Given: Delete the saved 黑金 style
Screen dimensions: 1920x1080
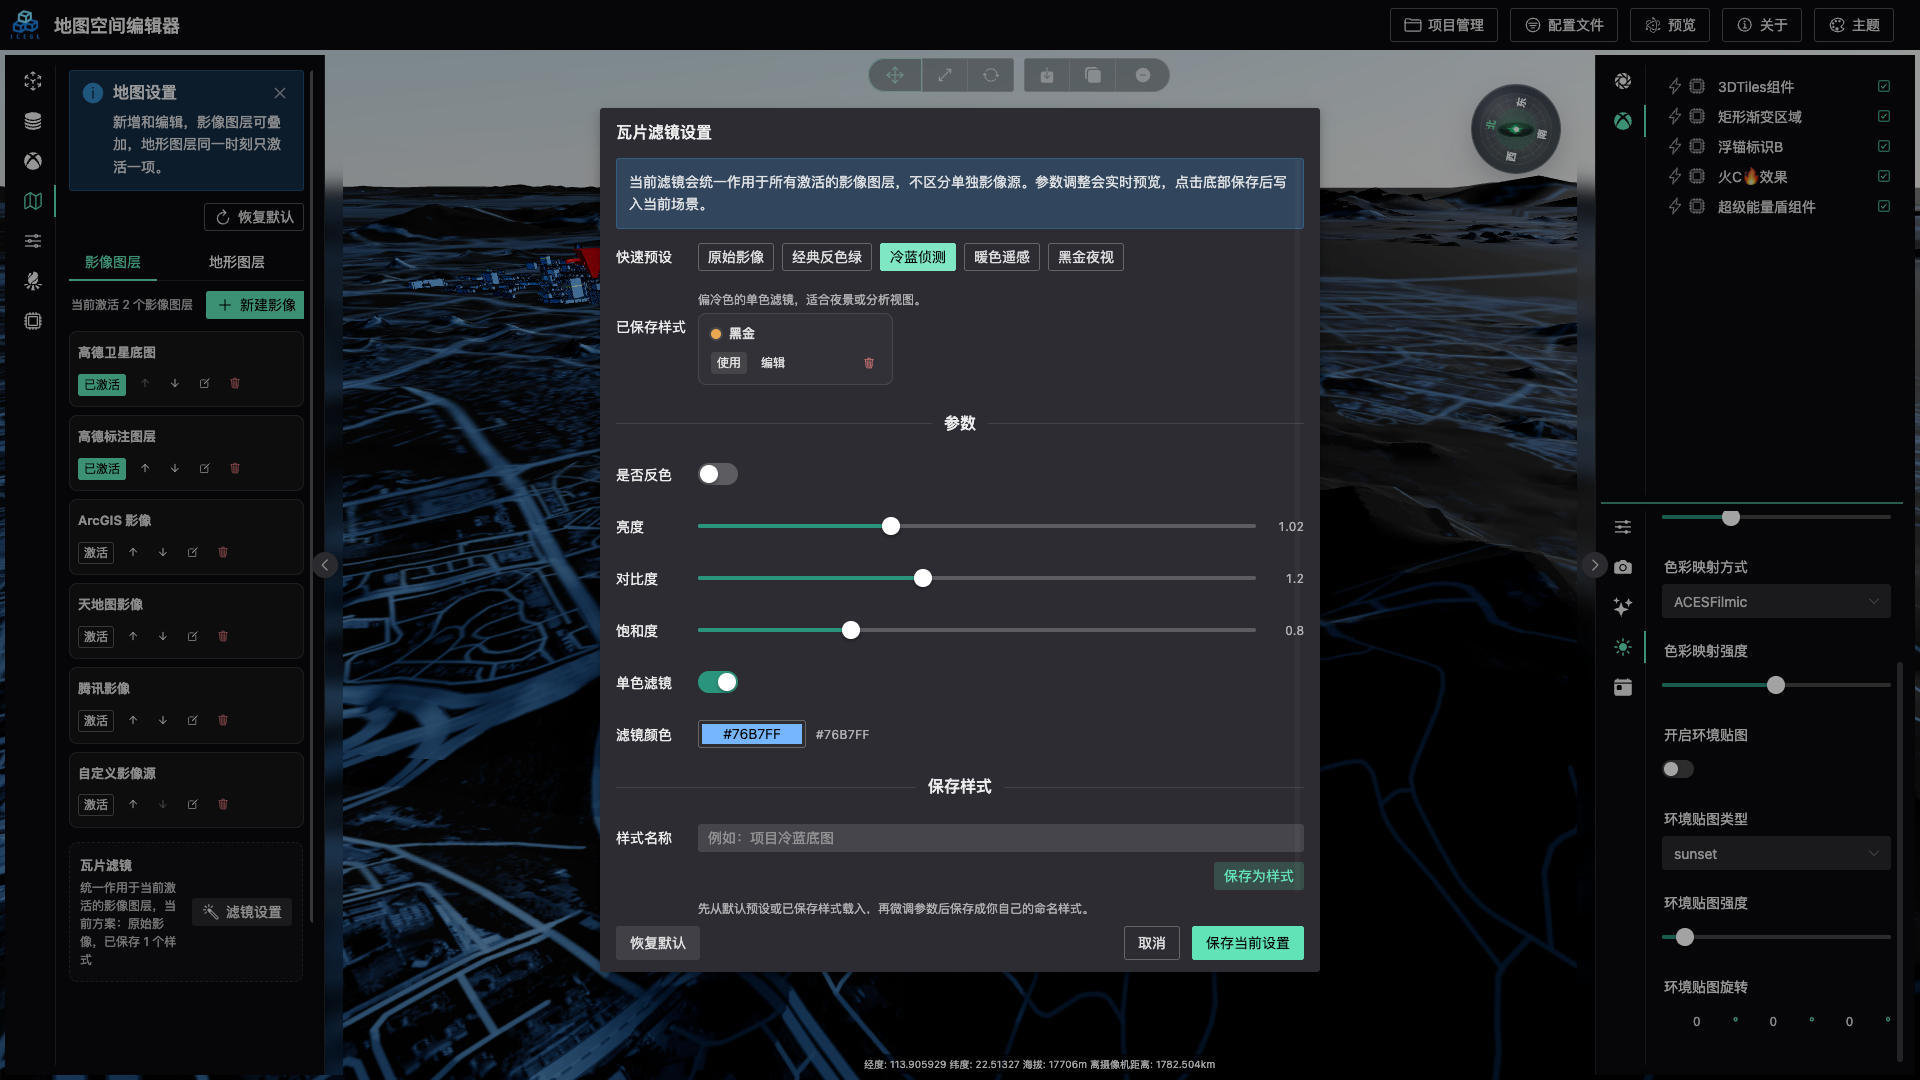Looking at the screenshot, I should pyautogui.click(x=868, y=363).
